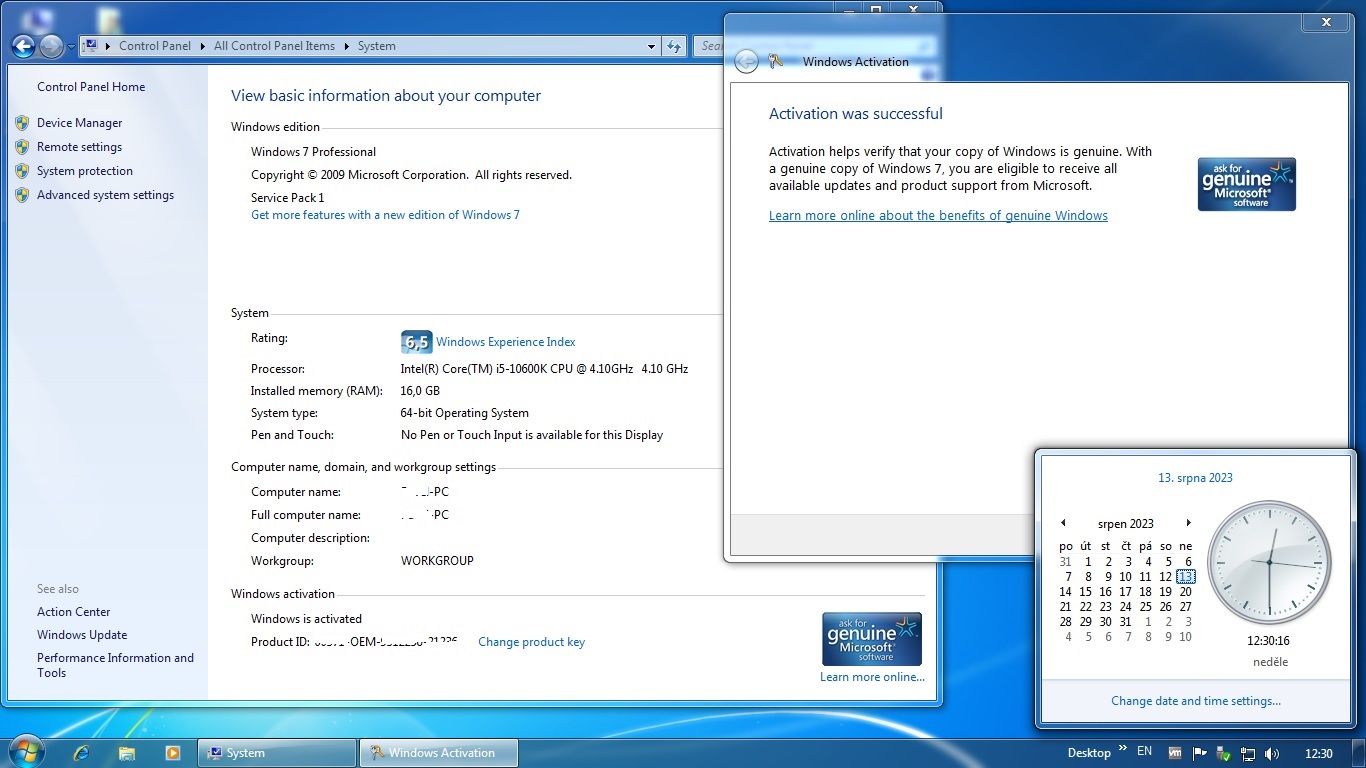Select Control Panel in the address breadcrumb
The height and width of the screenshot is (768, 1366).
(155, 46)
